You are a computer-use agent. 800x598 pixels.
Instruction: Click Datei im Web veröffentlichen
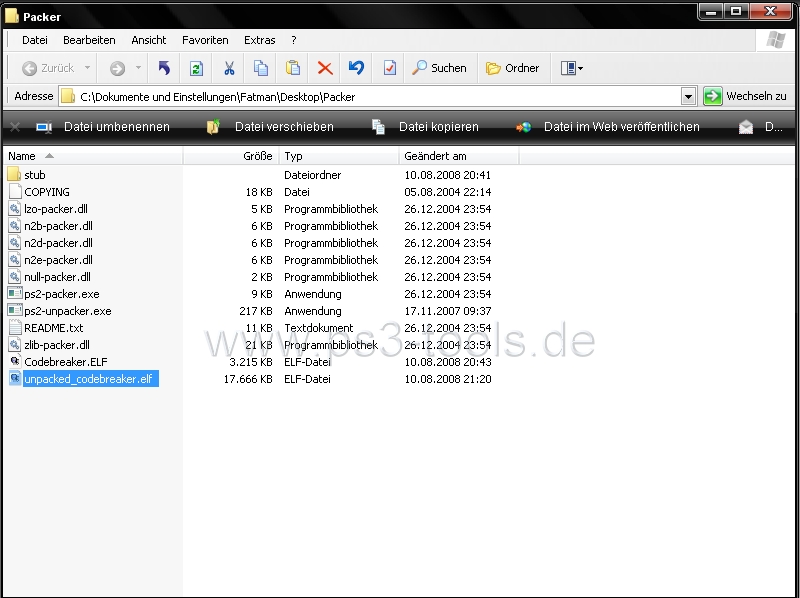point(608,127)
